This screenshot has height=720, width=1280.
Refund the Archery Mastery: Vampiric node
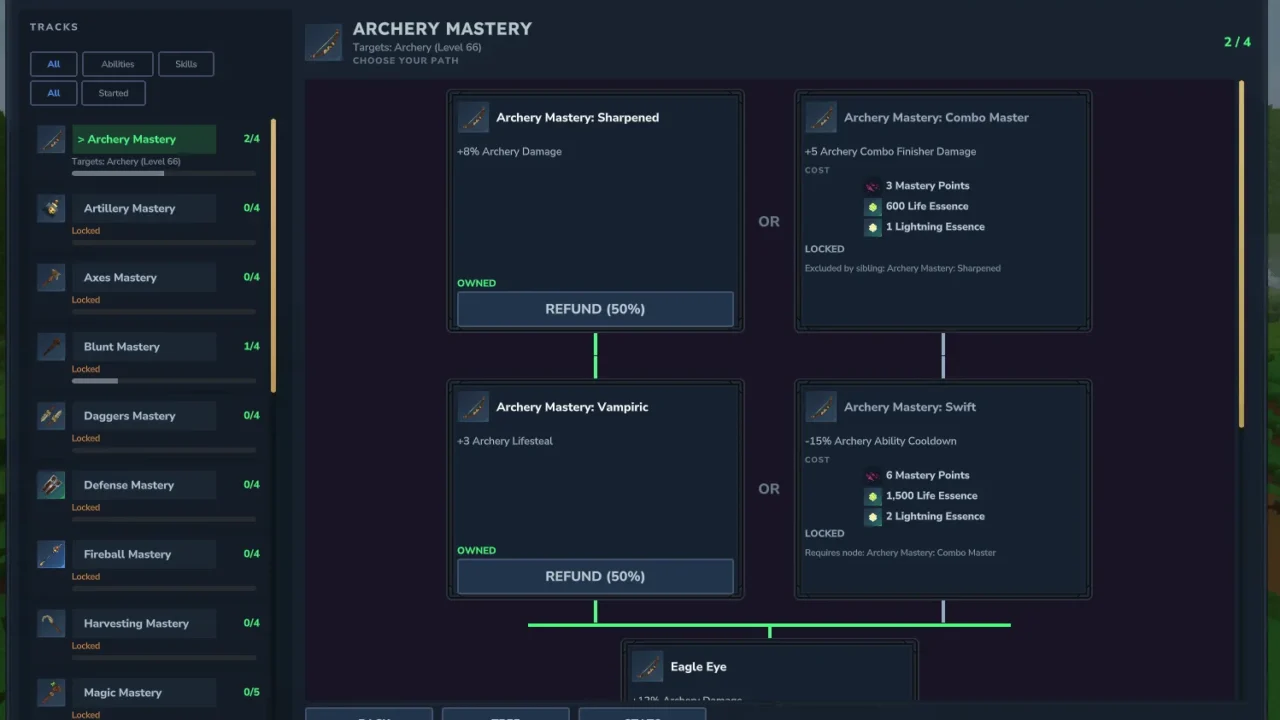595,576
